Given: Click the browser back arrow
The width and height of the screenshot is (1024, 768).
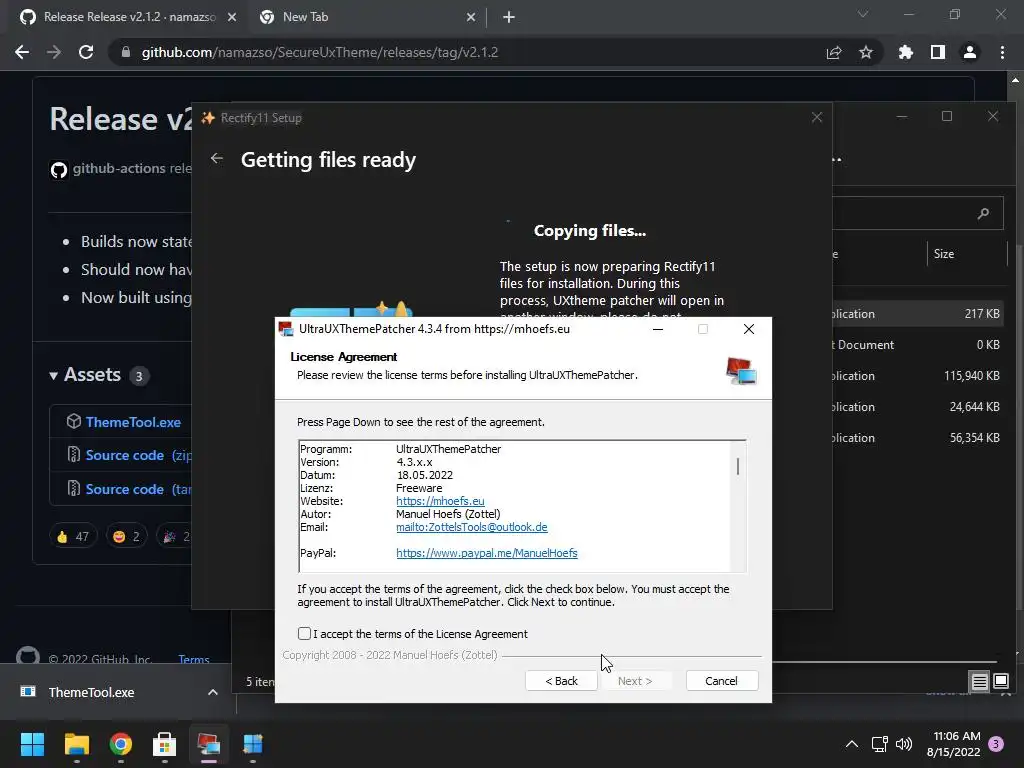Looking at the screenshot, I should click(x=22, y=52).
